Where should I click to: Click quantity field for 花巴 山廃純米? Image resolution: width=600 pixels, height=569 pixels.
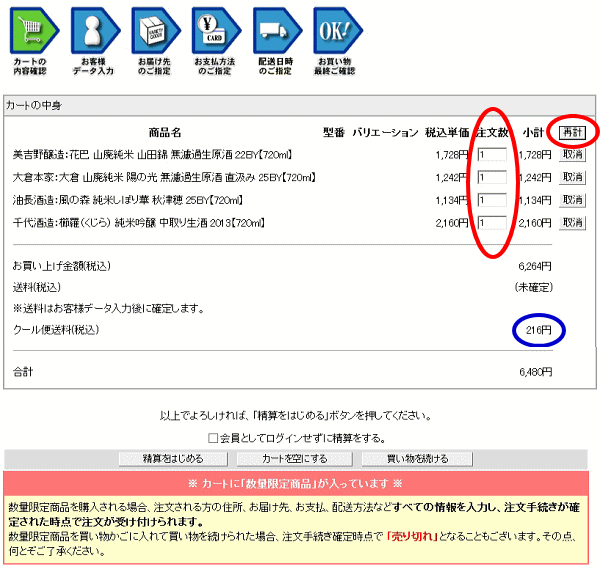492,155
